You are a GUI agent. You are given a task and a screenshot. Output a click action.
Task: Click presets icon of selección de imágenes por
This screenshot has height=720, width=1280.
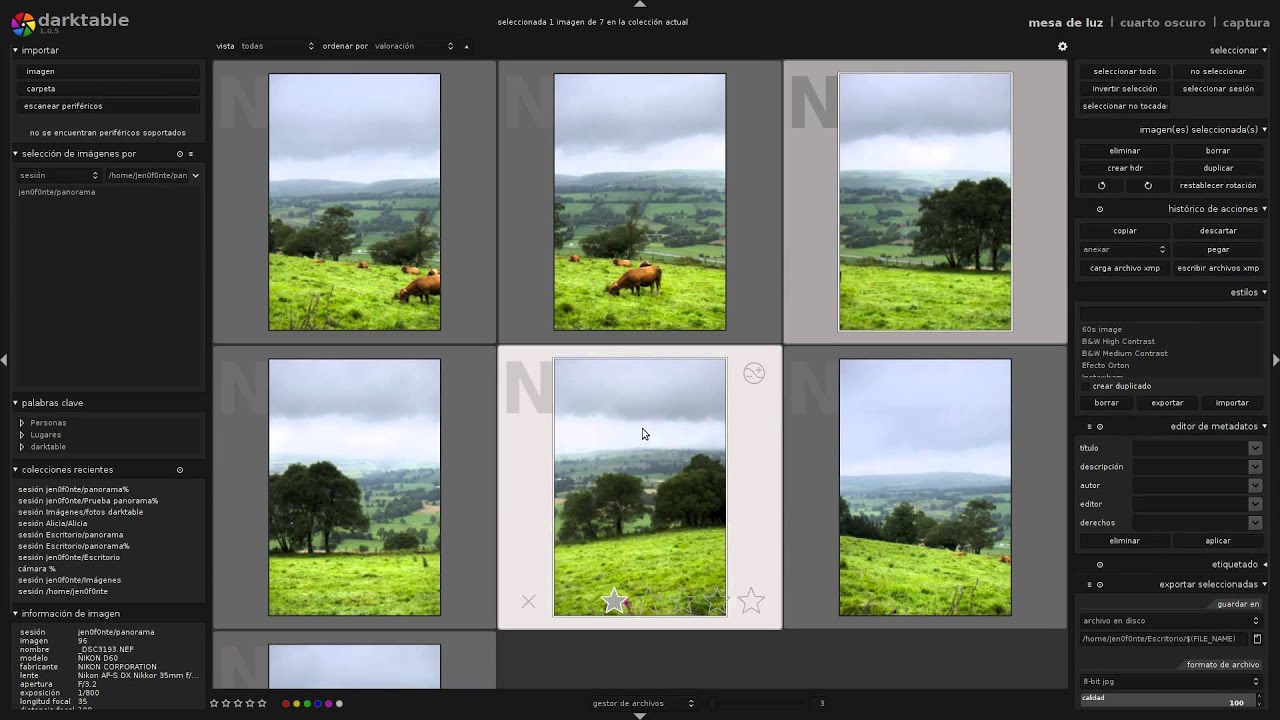tap(191, 154)
